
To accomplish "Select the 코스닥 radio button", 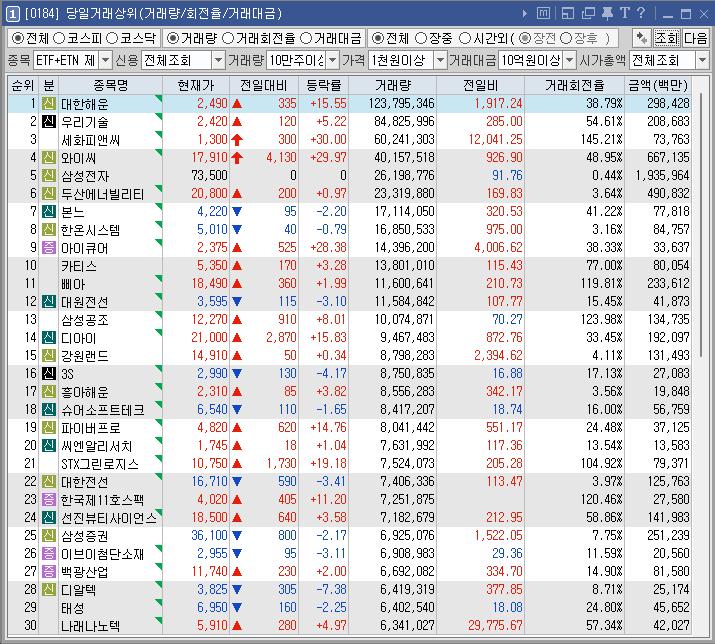I will (112, 38).
